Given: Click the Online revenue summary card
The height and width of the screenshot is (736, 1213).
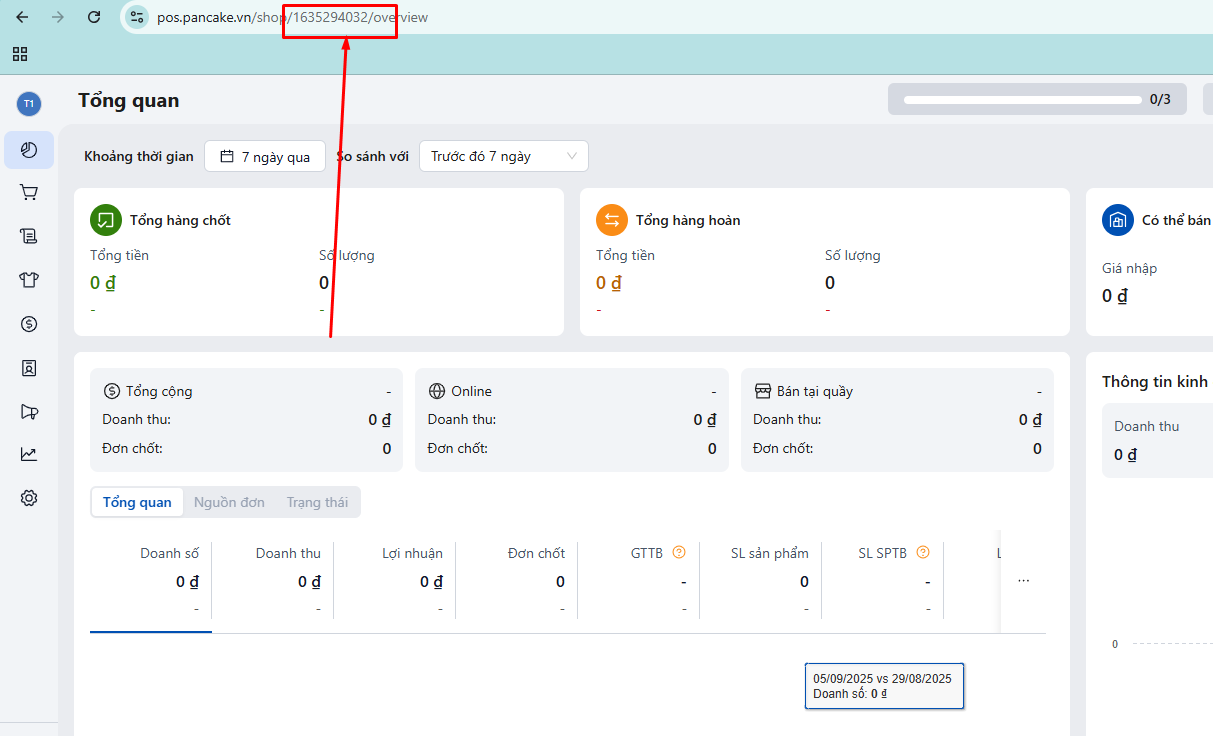Looking at the screenshot, I should coord(572,420).
